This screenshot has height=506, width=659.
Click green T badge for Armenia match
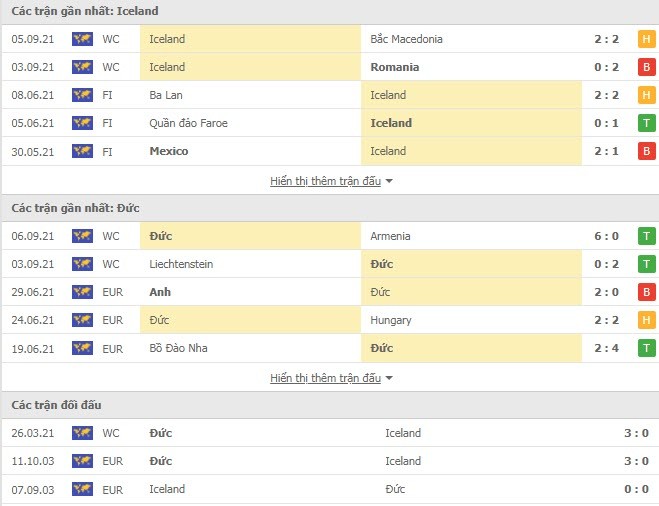coord(647,236)
